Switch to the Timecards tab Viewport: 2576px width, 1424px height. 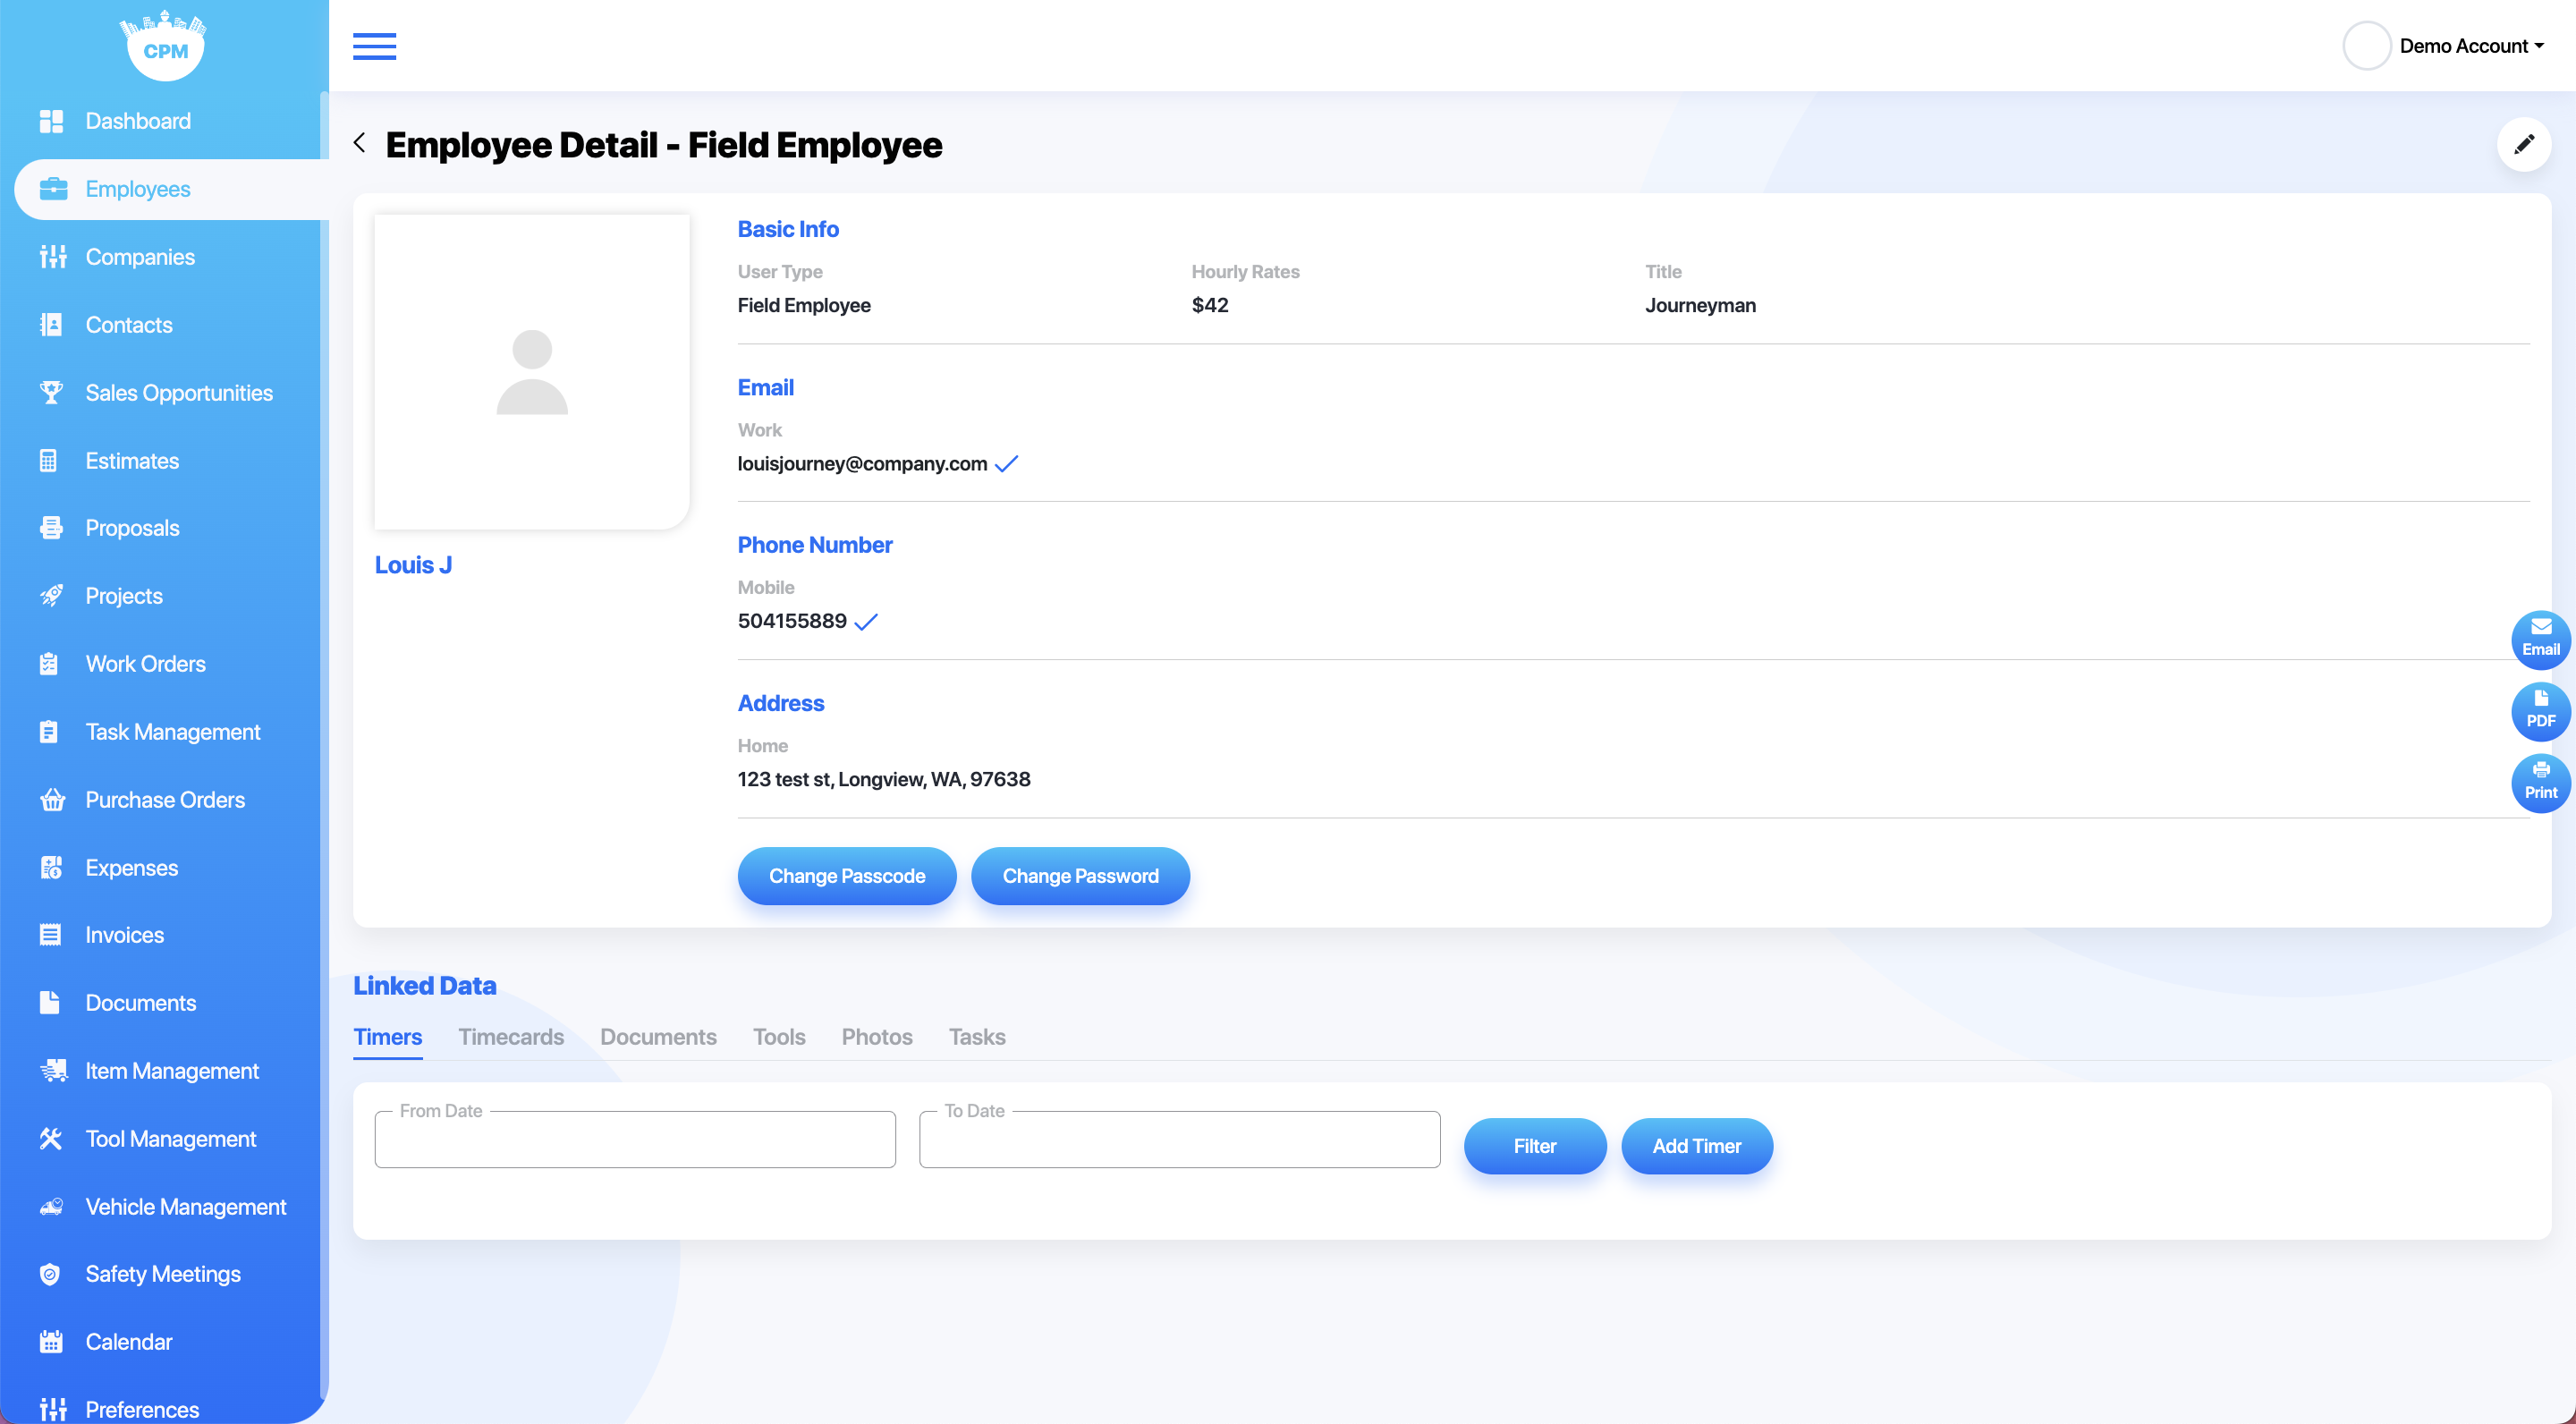[511, 1037]
